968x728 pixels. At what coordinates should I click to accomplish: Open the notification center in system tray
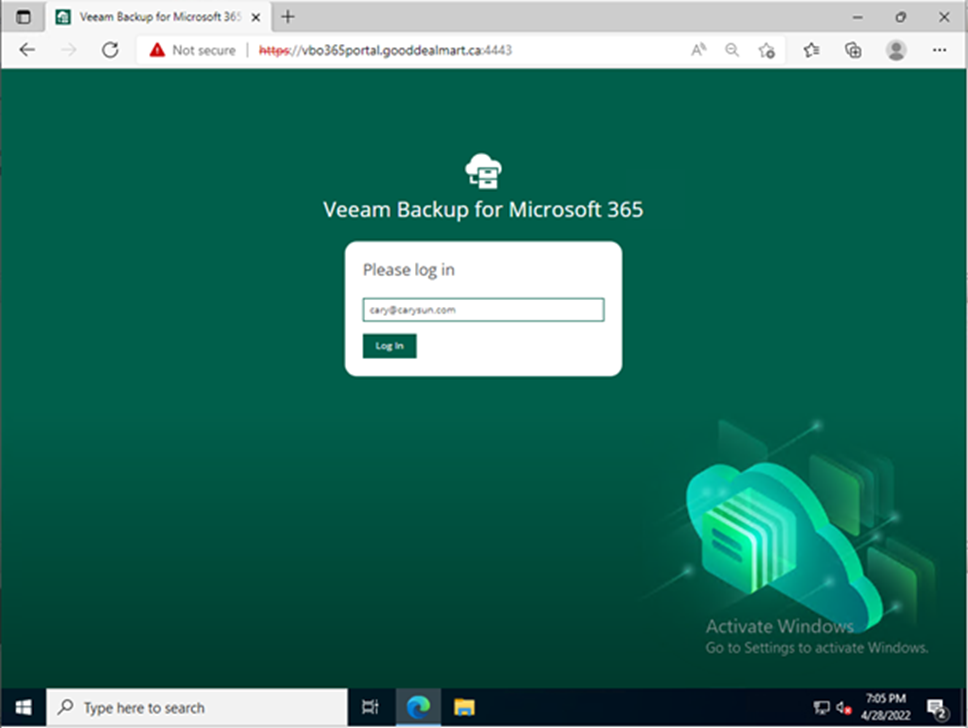pyautogui.click(x=937, y=708)
